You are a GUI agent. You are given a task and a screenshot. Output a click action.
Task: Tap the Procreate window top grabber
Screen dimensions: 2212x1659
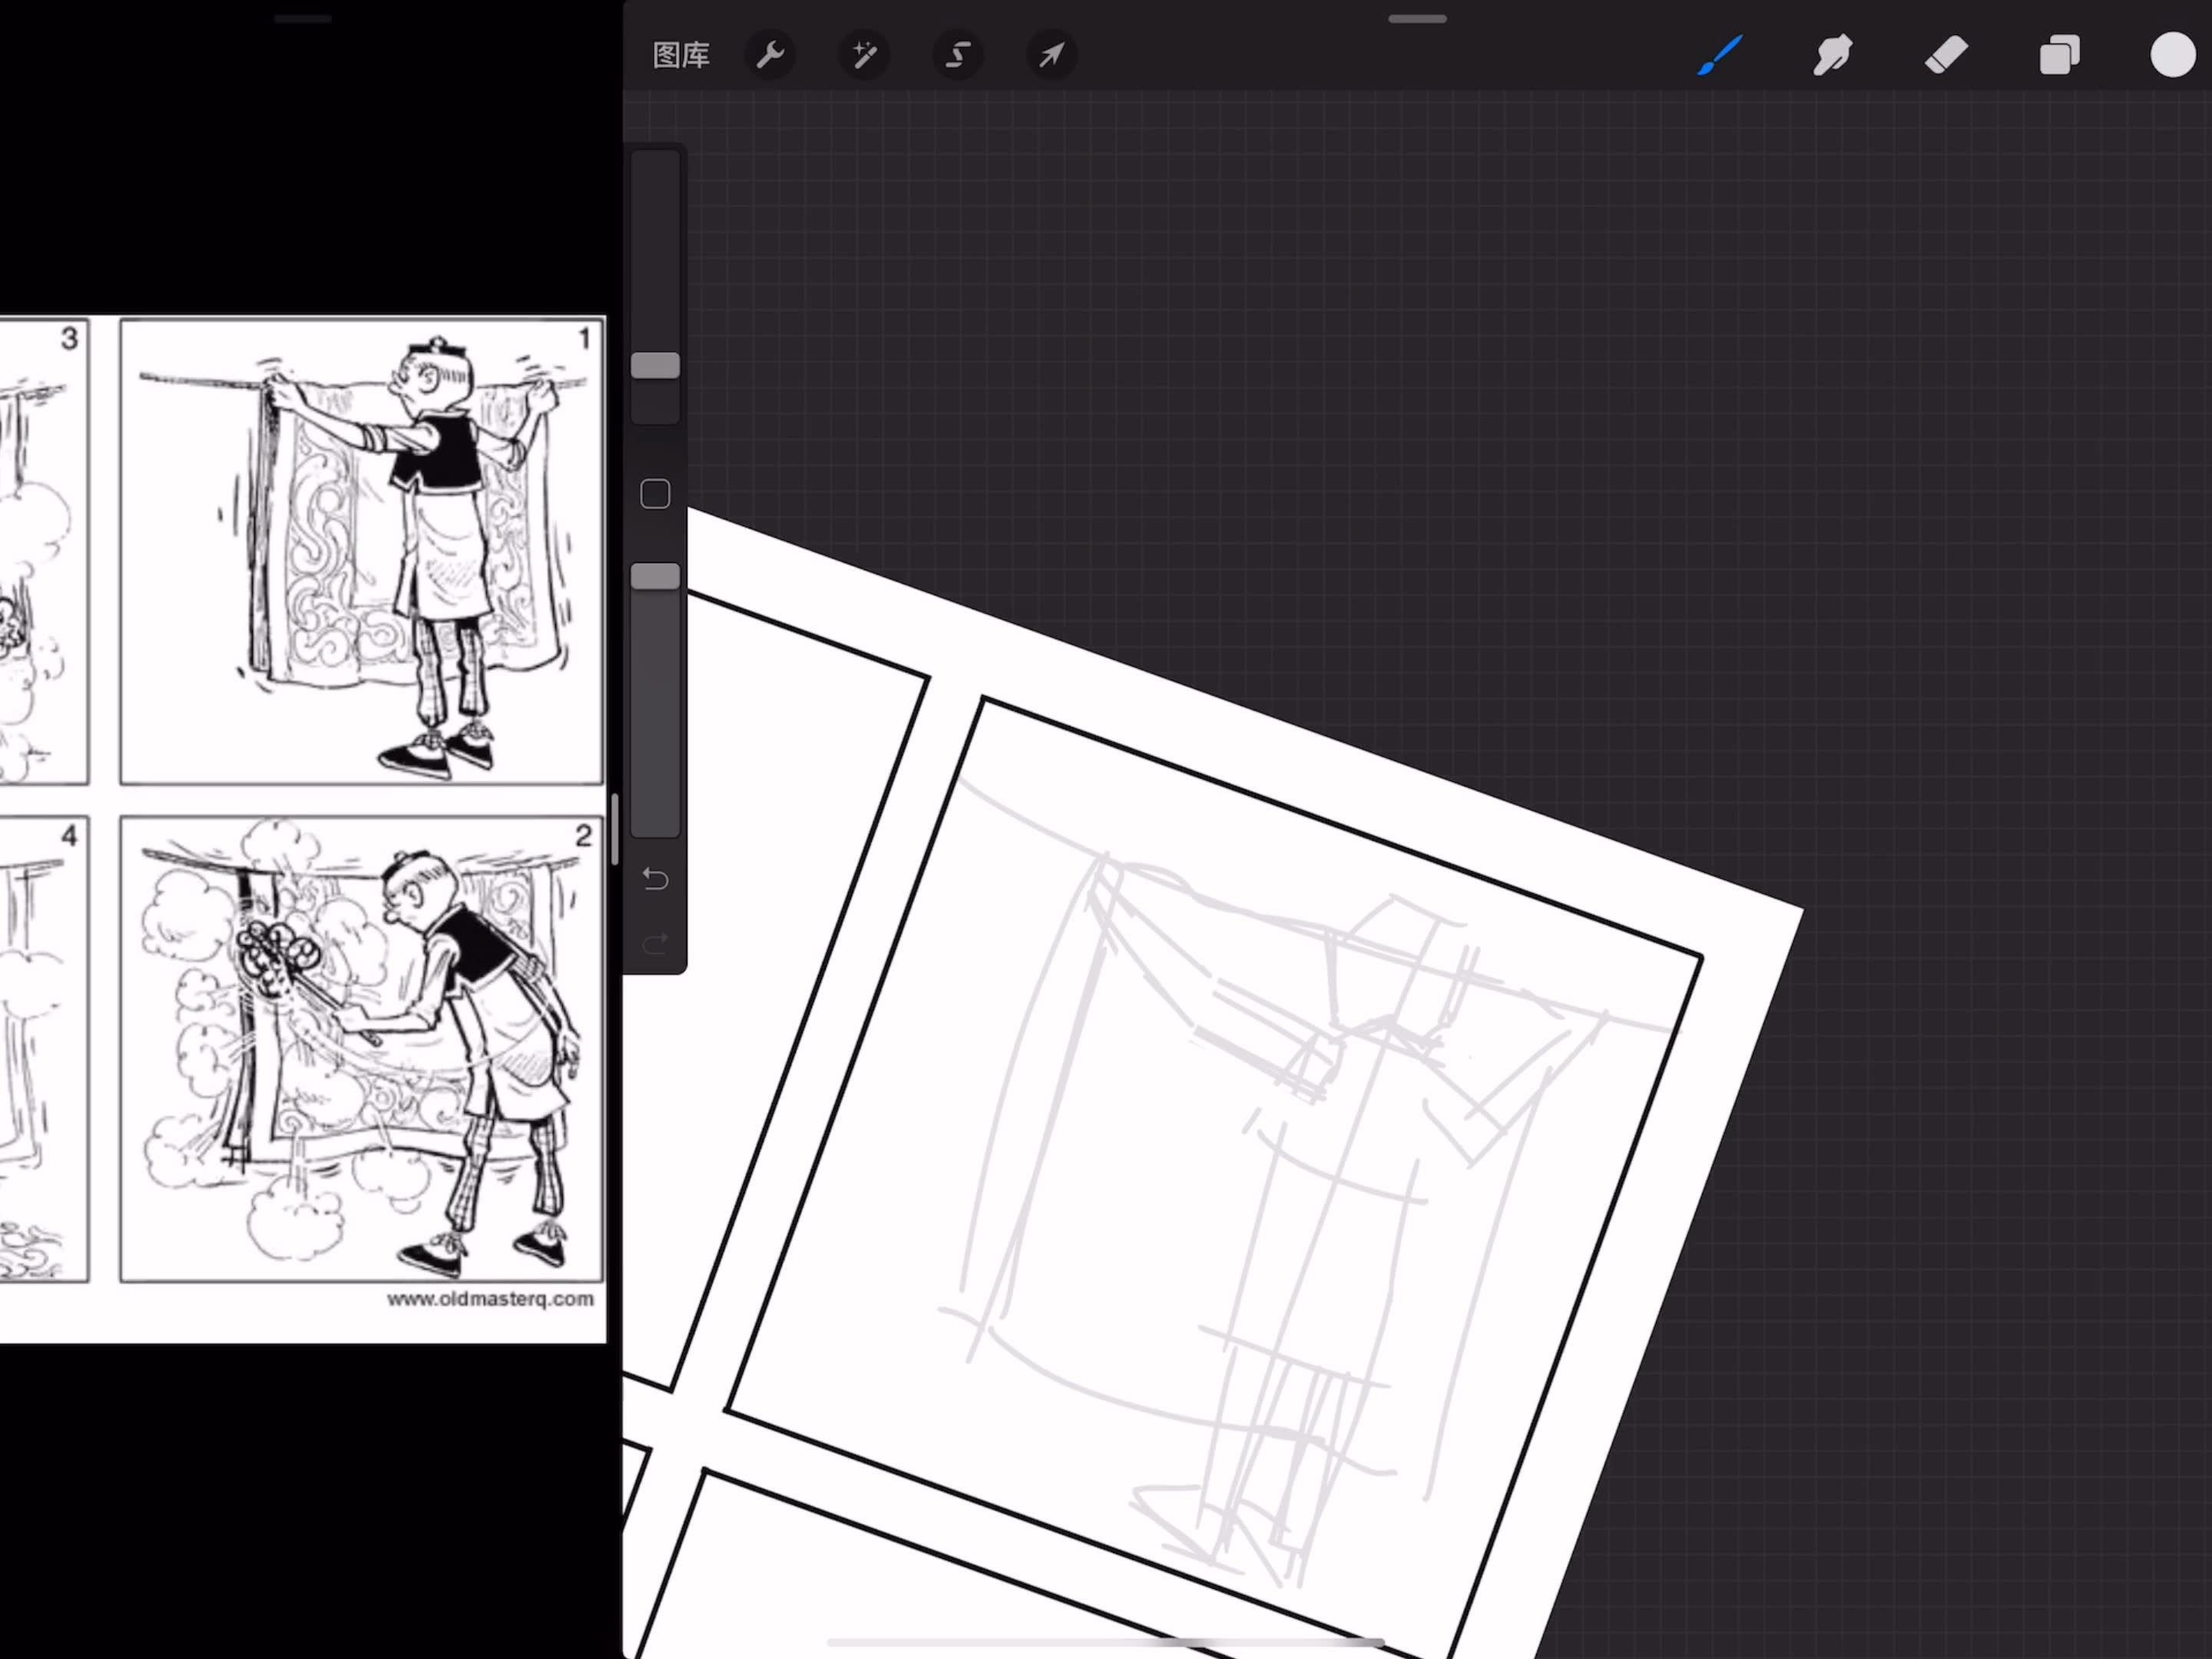(1417, 19)
